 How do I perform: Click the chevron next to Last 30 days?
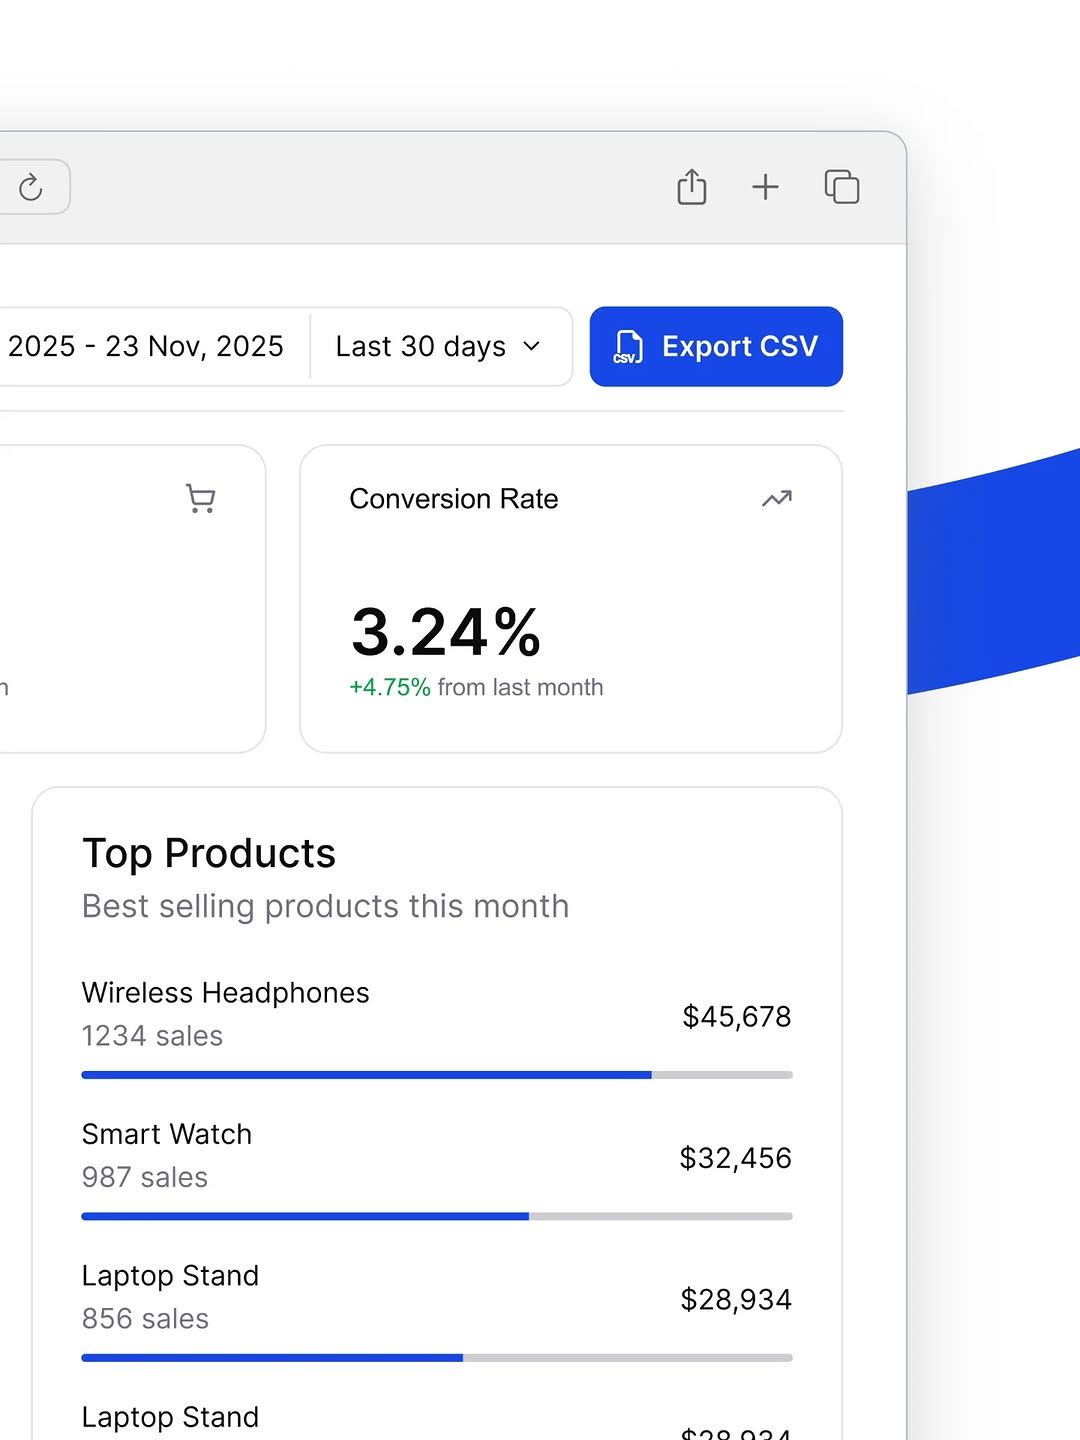531,347
